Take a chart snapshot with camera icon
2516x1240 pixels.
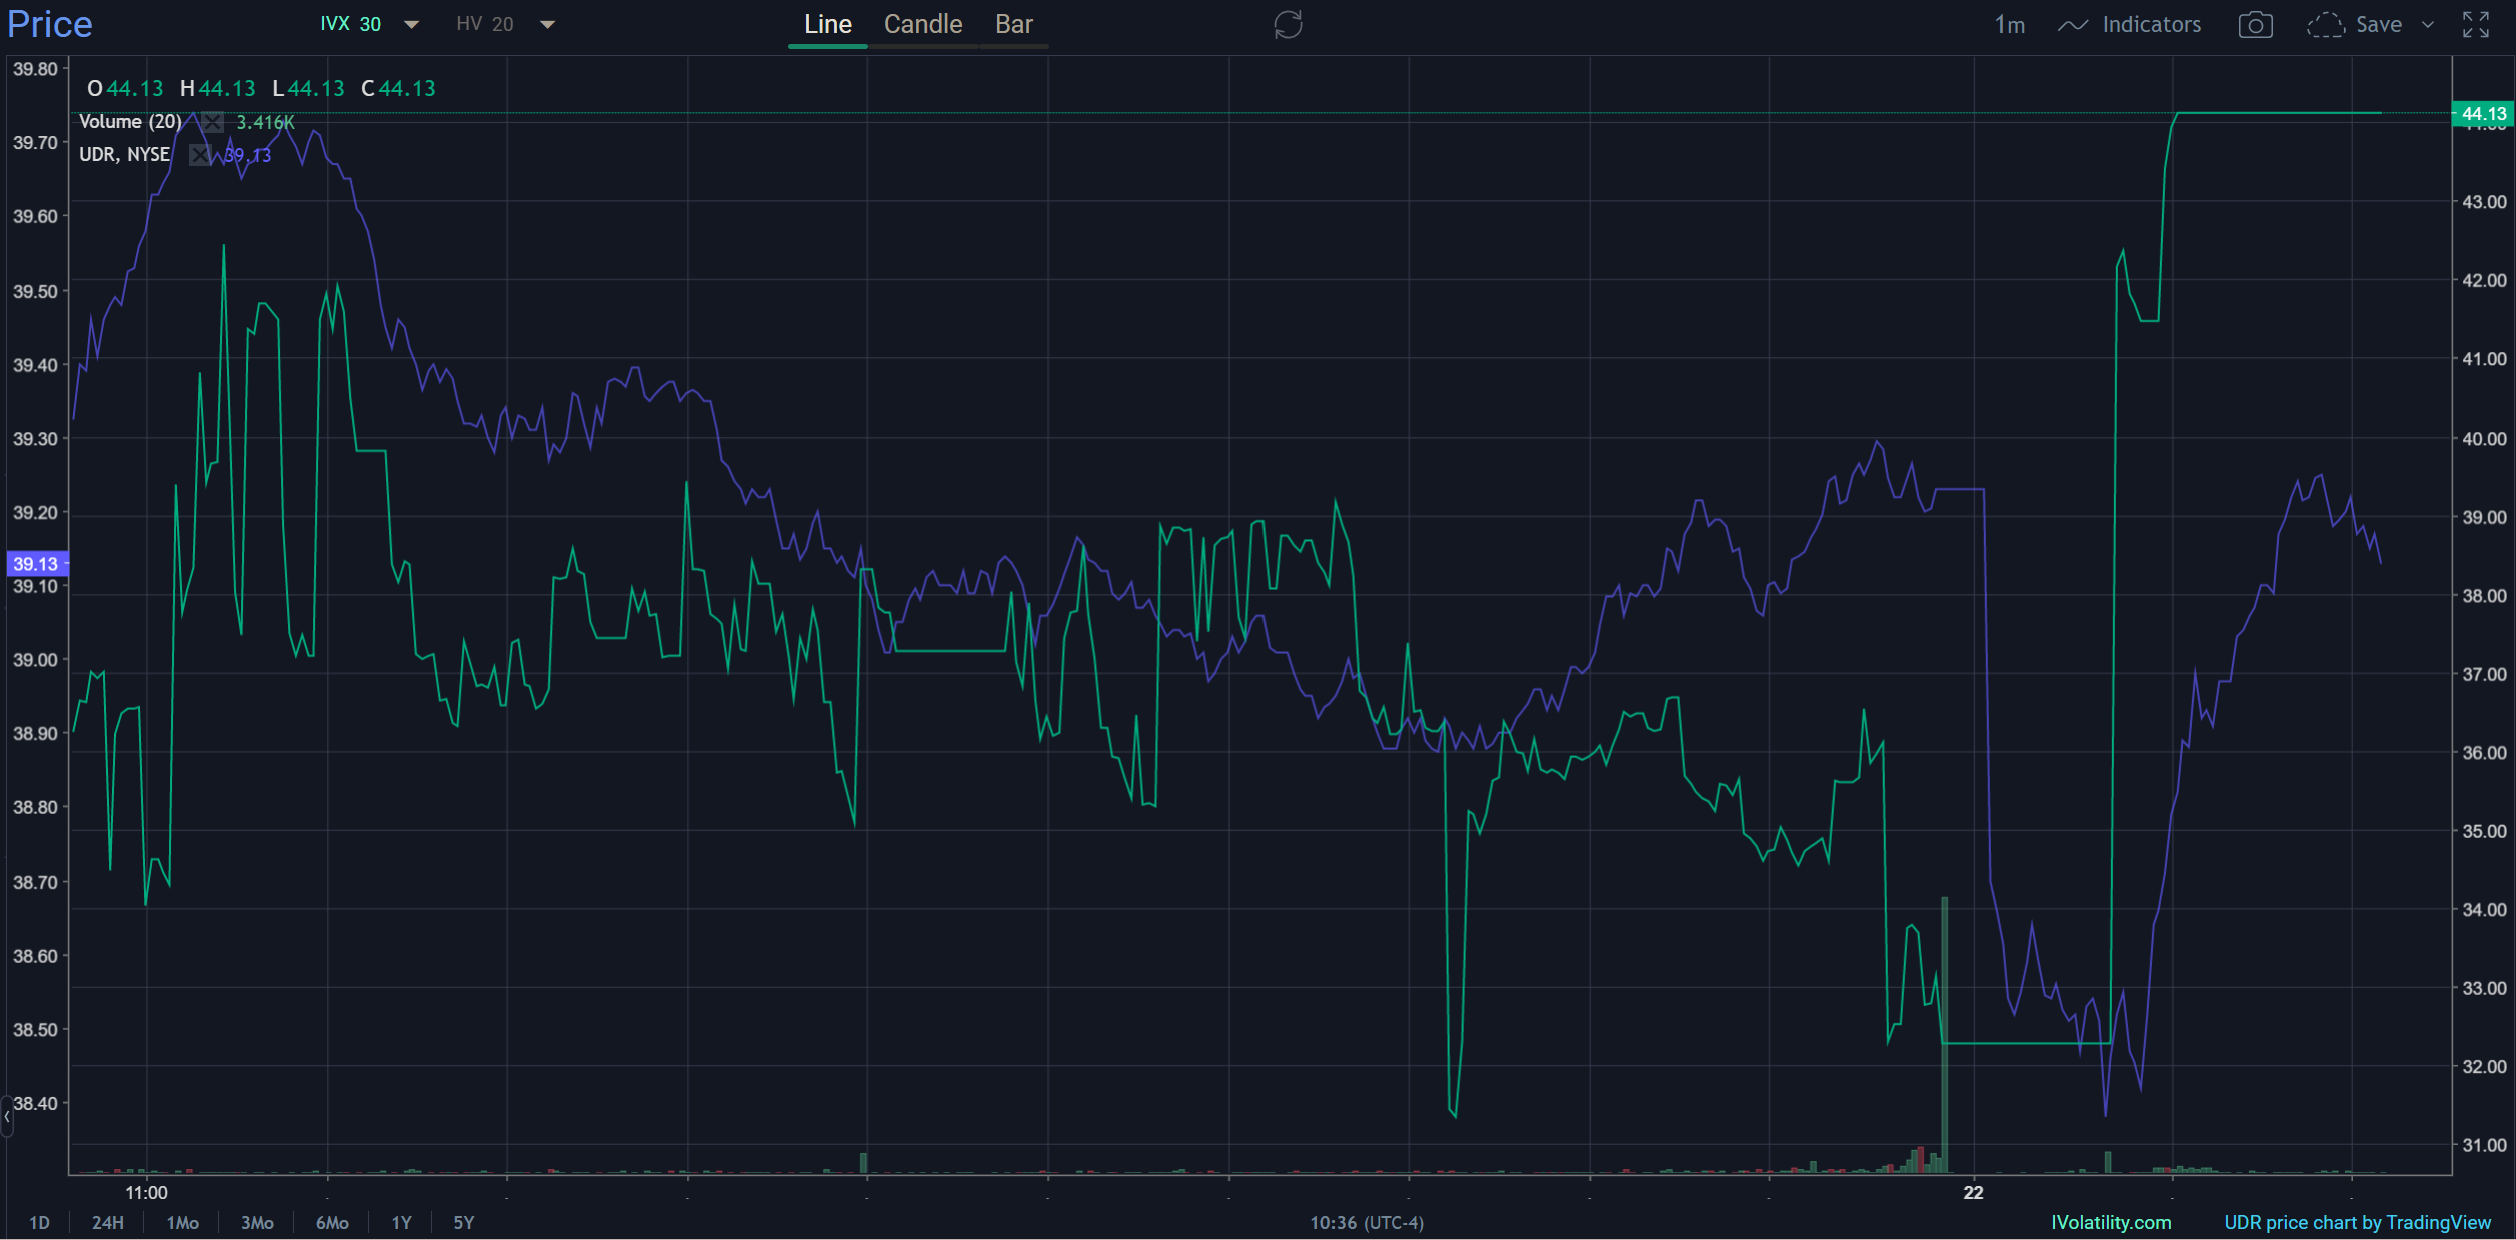2255,25
